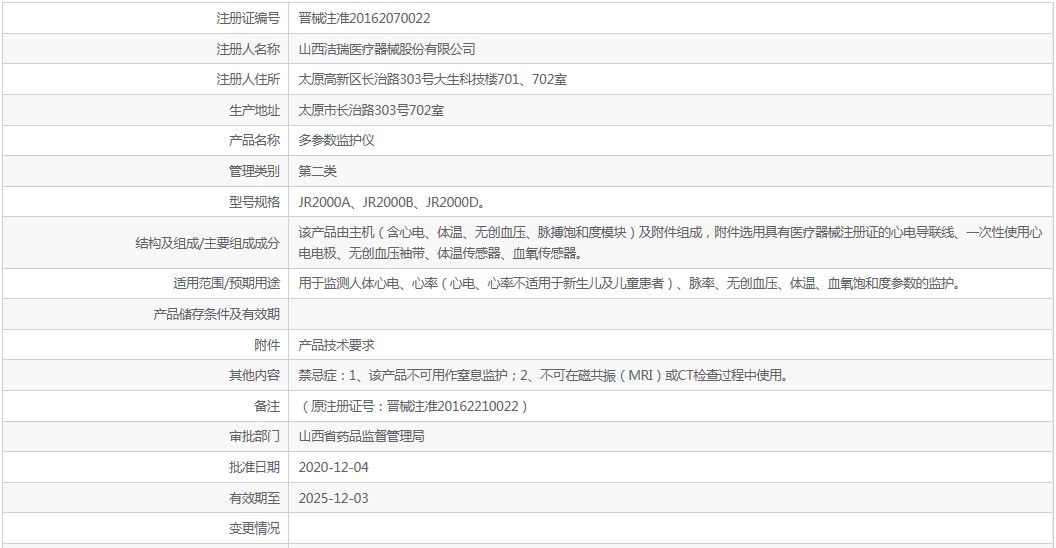Select contraindication text starting 禁忌症
This screenshot has width=1056, height=548.
coord(543,375)
